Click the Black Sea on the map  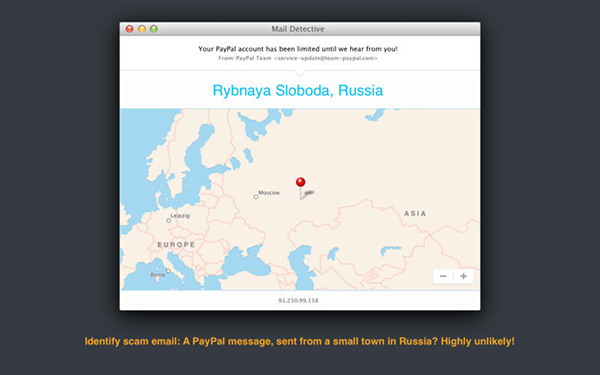(245, 262)
